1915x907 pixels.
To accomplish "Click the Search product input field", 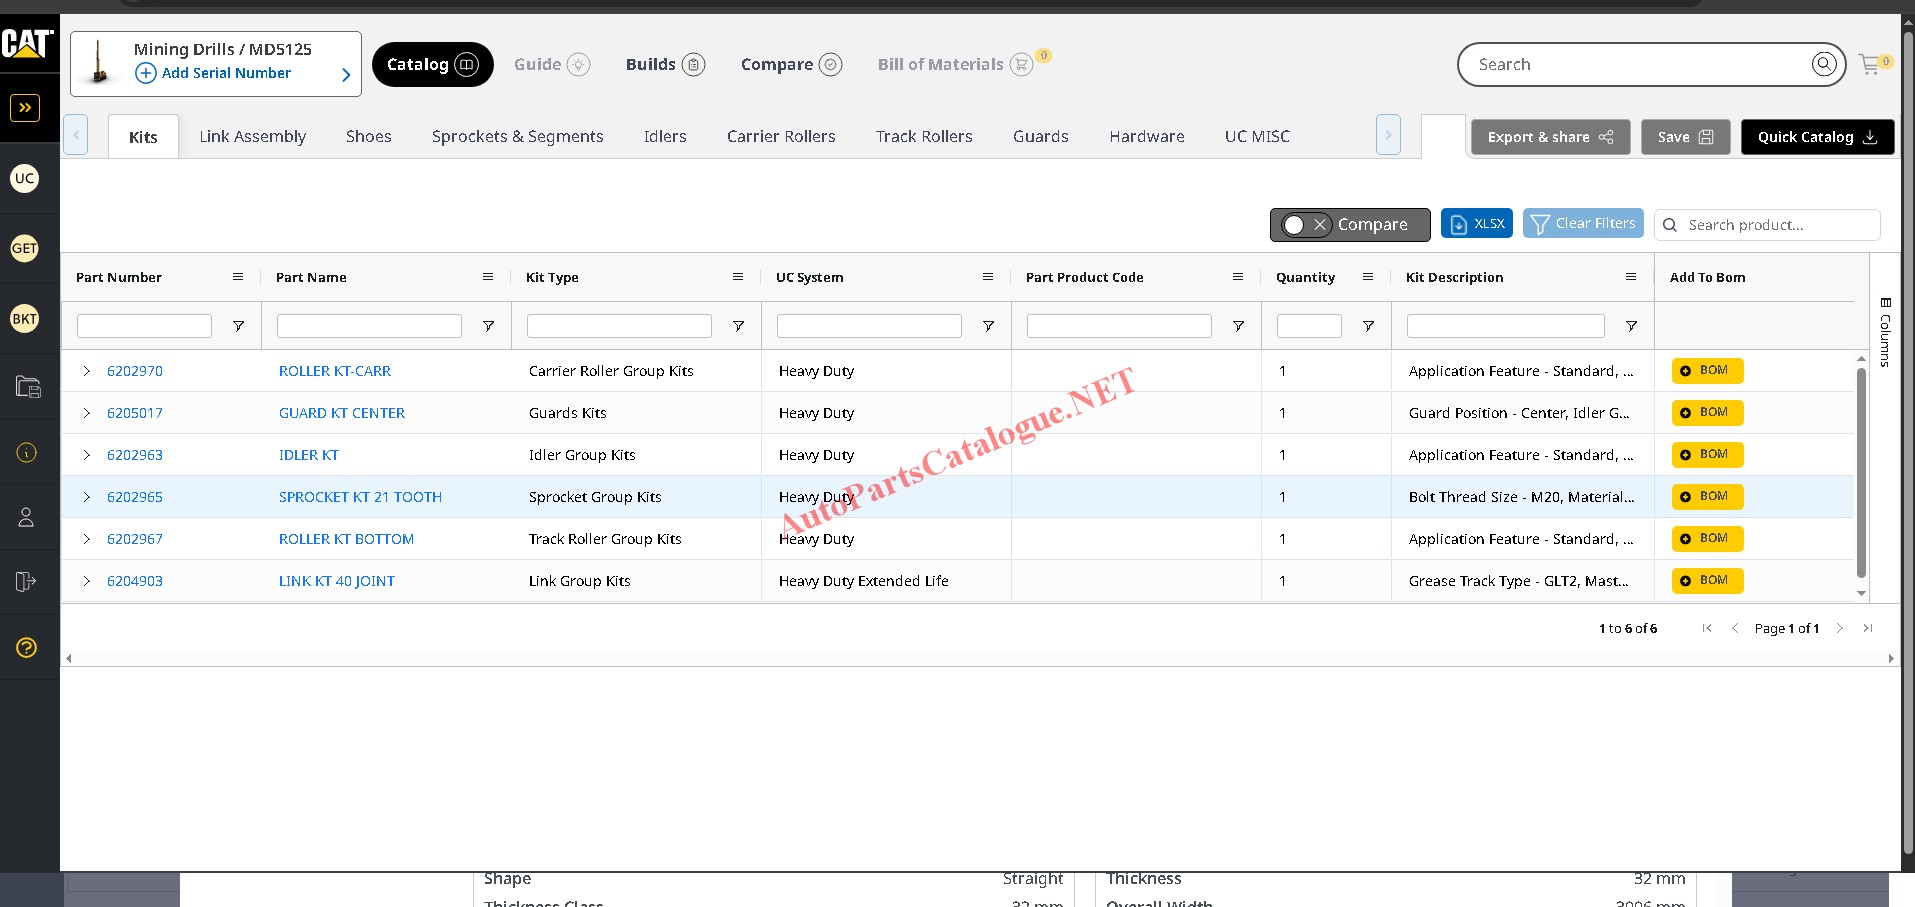I will [x=1777, y=225].
